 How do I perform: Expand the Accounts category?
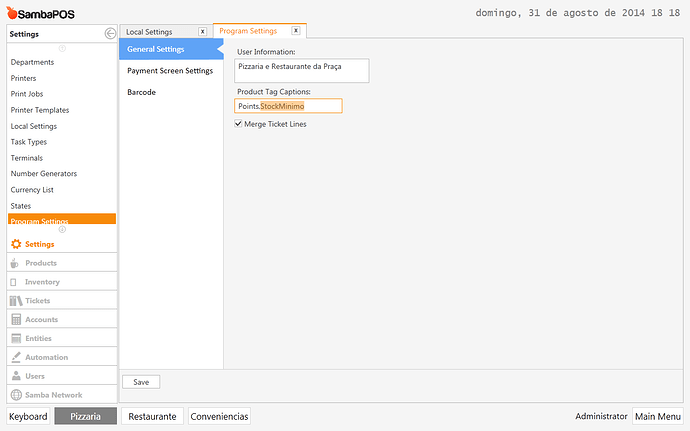tap(62, 320)
